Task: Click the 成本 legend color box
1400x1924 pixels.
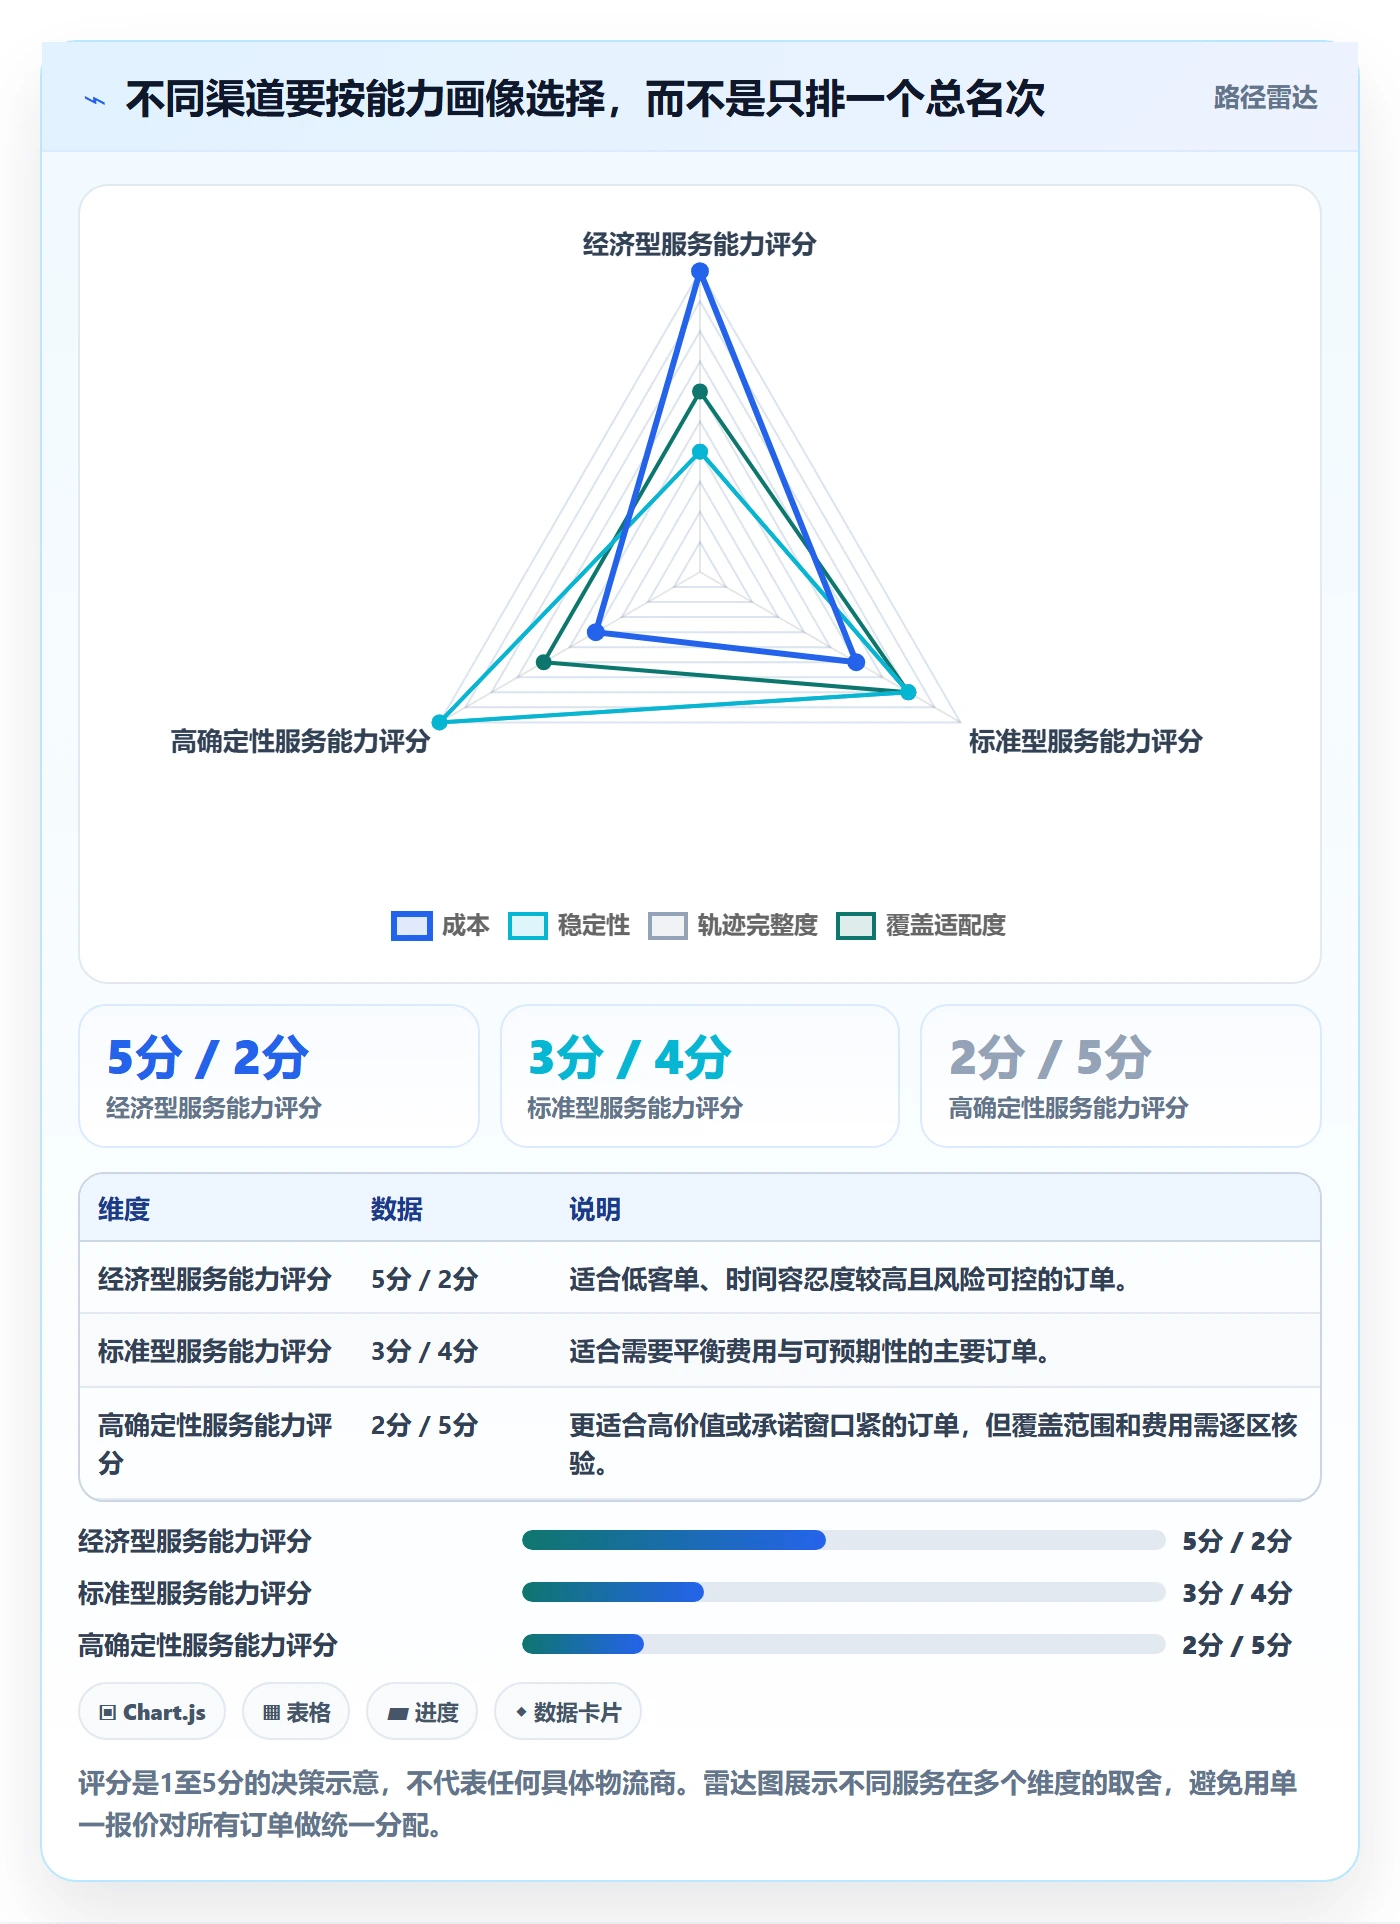Action: click(x=411, y=926)
